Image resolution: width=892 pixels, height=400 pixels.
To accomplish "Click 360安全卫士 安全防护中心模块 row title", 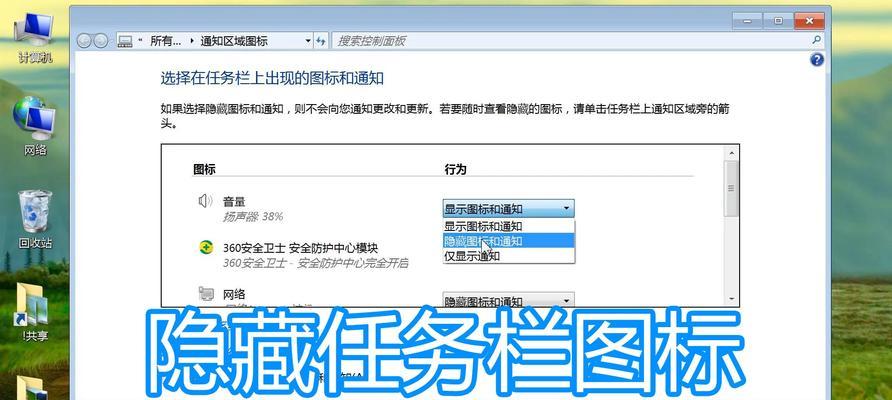I will tap(300, 248).
